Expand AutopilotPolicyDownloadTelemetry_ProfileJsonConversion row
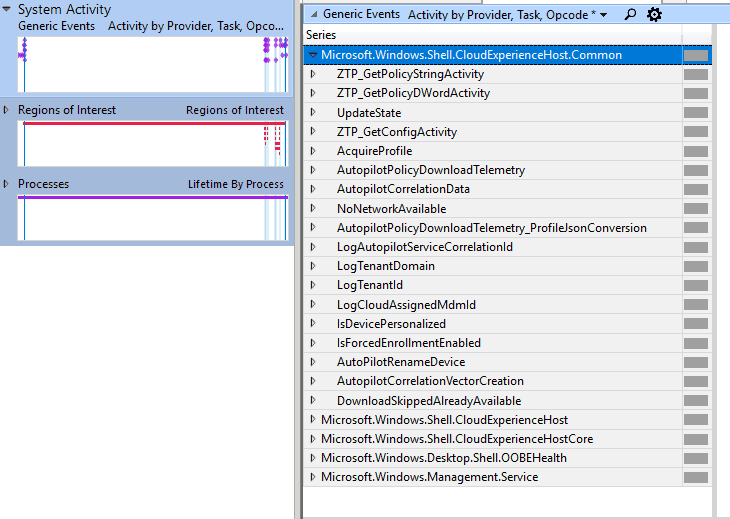The height and width of the screenshot is (519, 730). [x=313, y=227]
